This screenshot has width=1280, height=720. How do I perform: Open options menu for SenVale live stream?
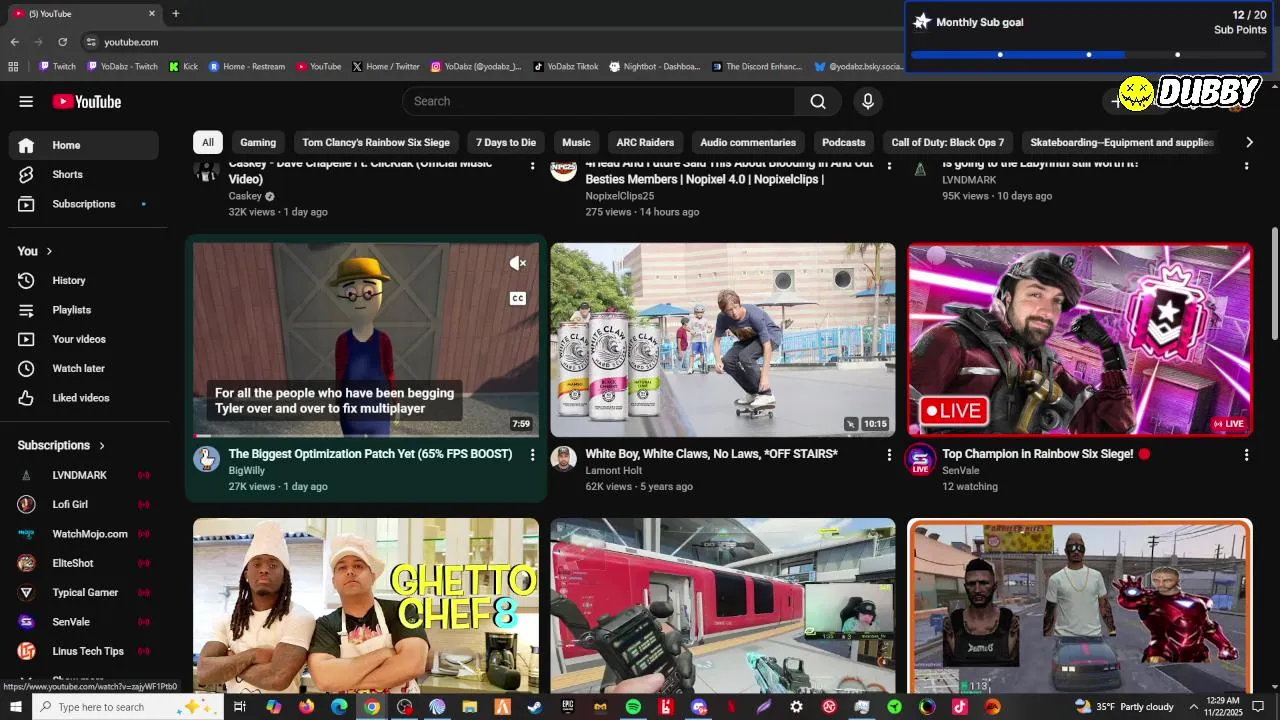[1246, 455]
